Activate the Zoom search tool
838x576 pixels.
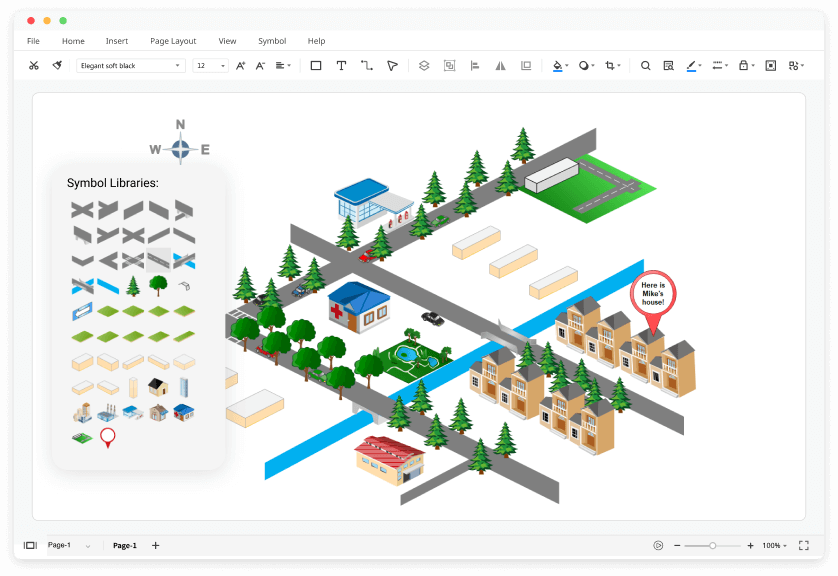645,65
